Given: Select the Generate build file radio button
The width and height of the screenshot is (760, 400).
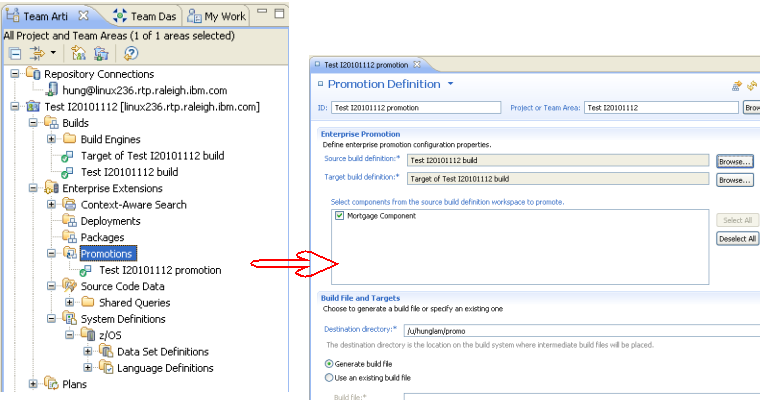Looking at the screenshot, I should [329, 364].
